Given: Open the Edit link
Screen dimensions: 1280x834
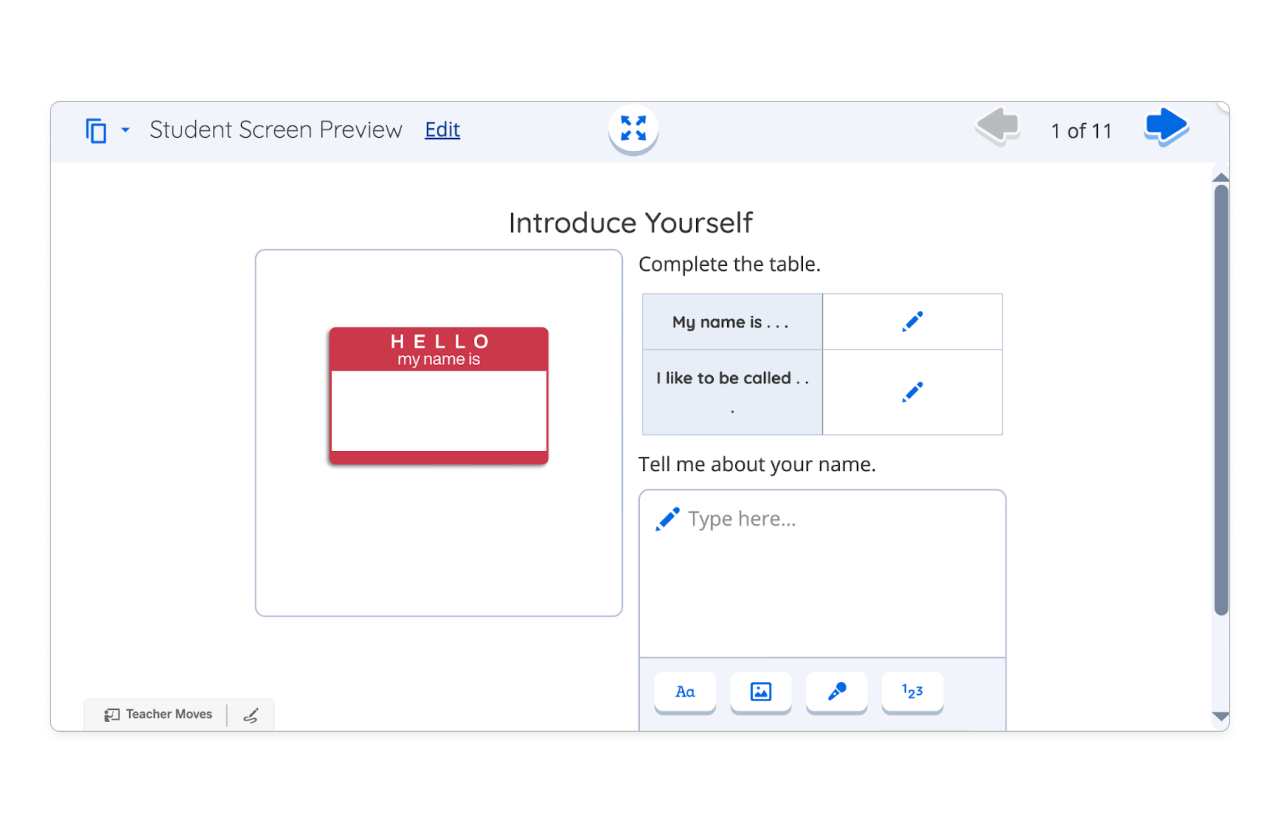Looking at the screenshot, I should coord(442,130).
